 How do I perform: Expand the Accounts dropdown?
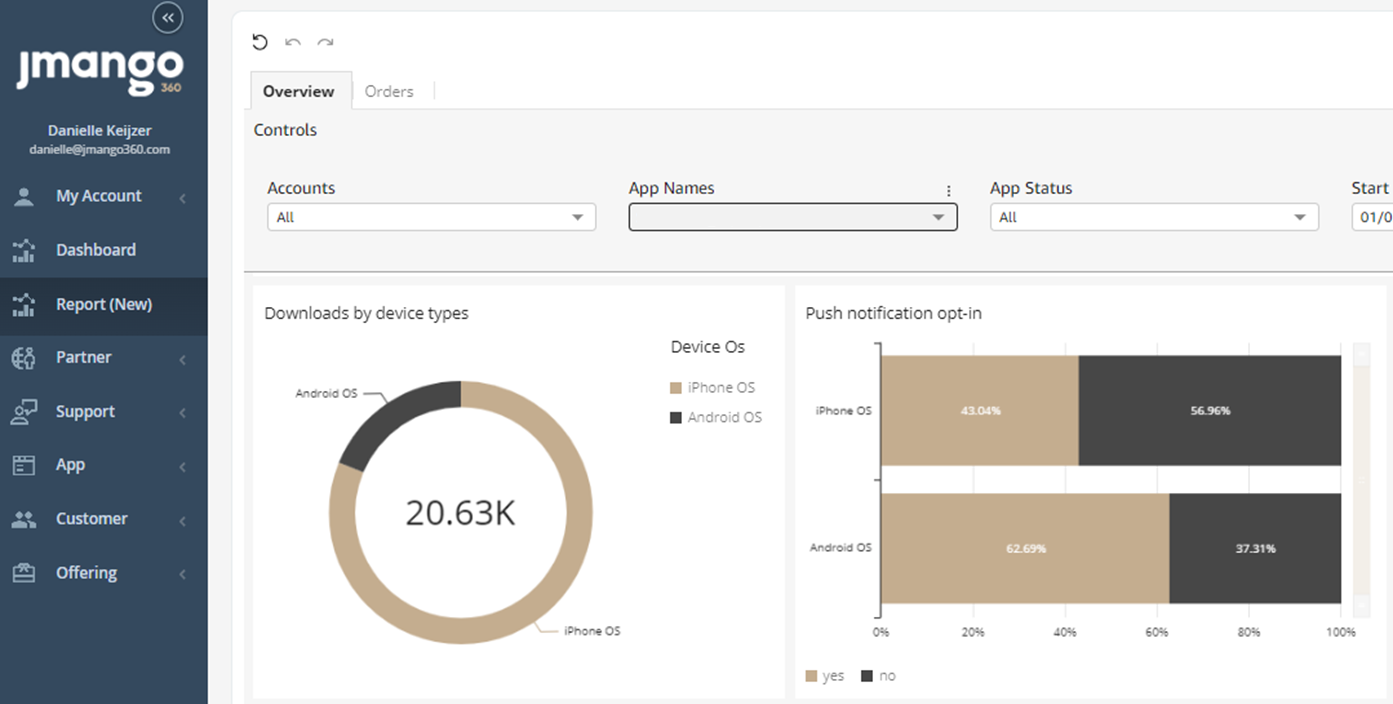pyautogui.click(x=431, y=217)
